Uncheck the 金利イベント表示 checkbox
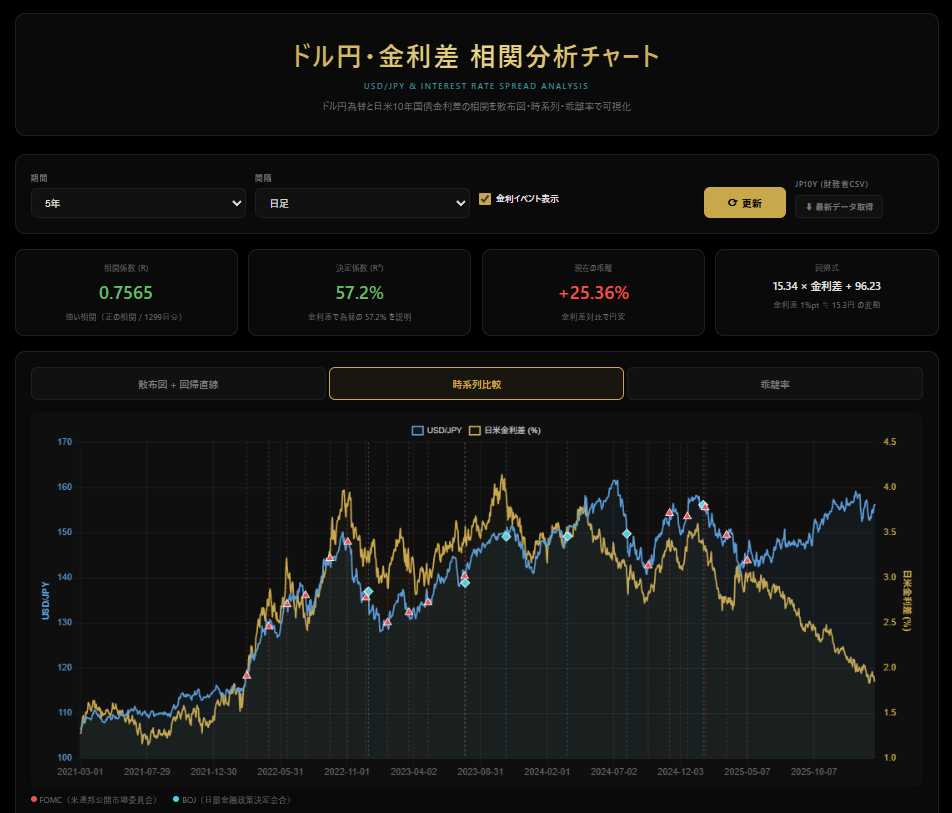952x813 pixels. (x=485, y=199)
